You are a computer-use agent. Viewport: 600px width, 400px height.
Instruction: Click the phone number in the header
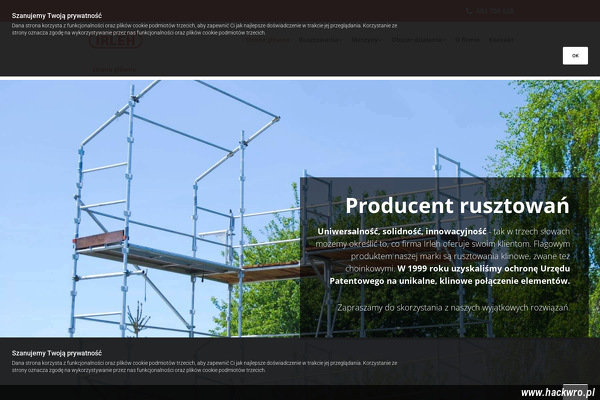(x=494, y=11)
